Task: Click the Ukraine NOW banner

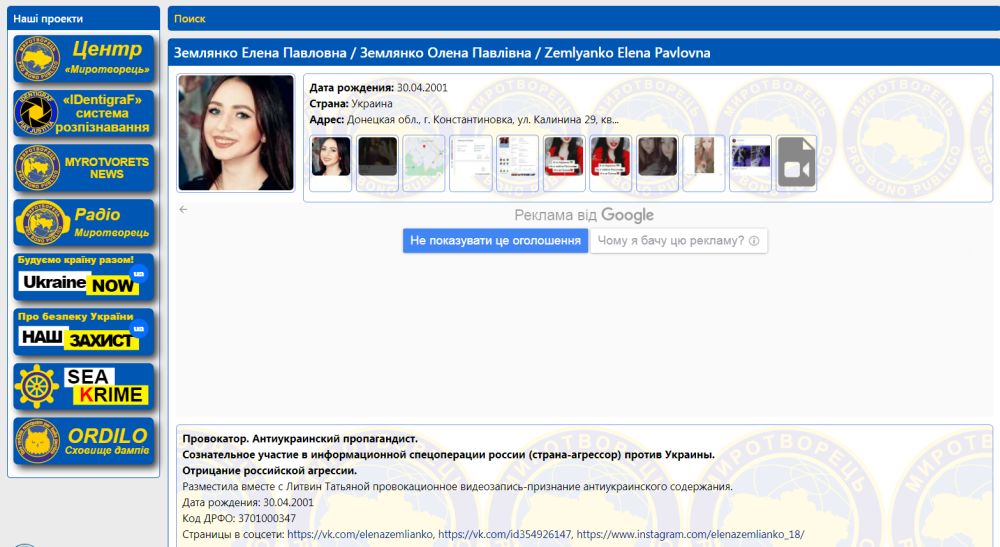Action: pyautogui.click(x=84, y=277)
